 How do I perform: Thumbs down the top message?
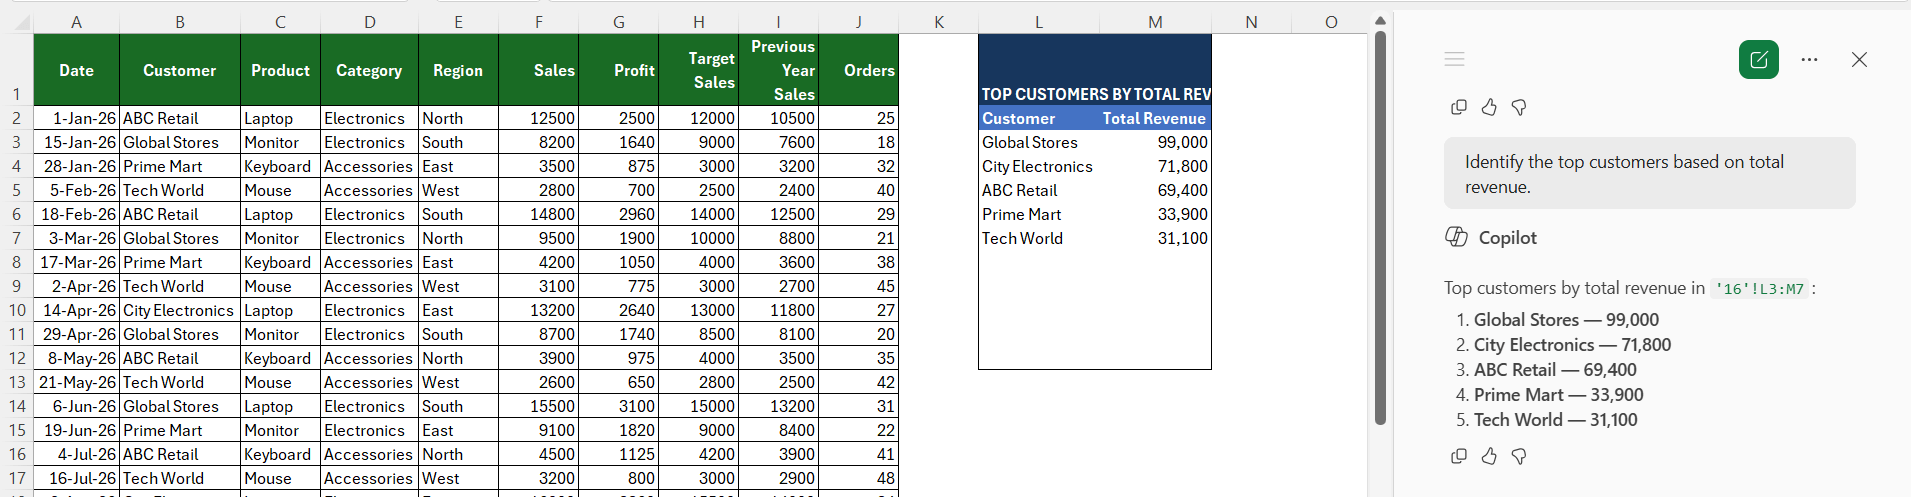tap(1519, 107)
